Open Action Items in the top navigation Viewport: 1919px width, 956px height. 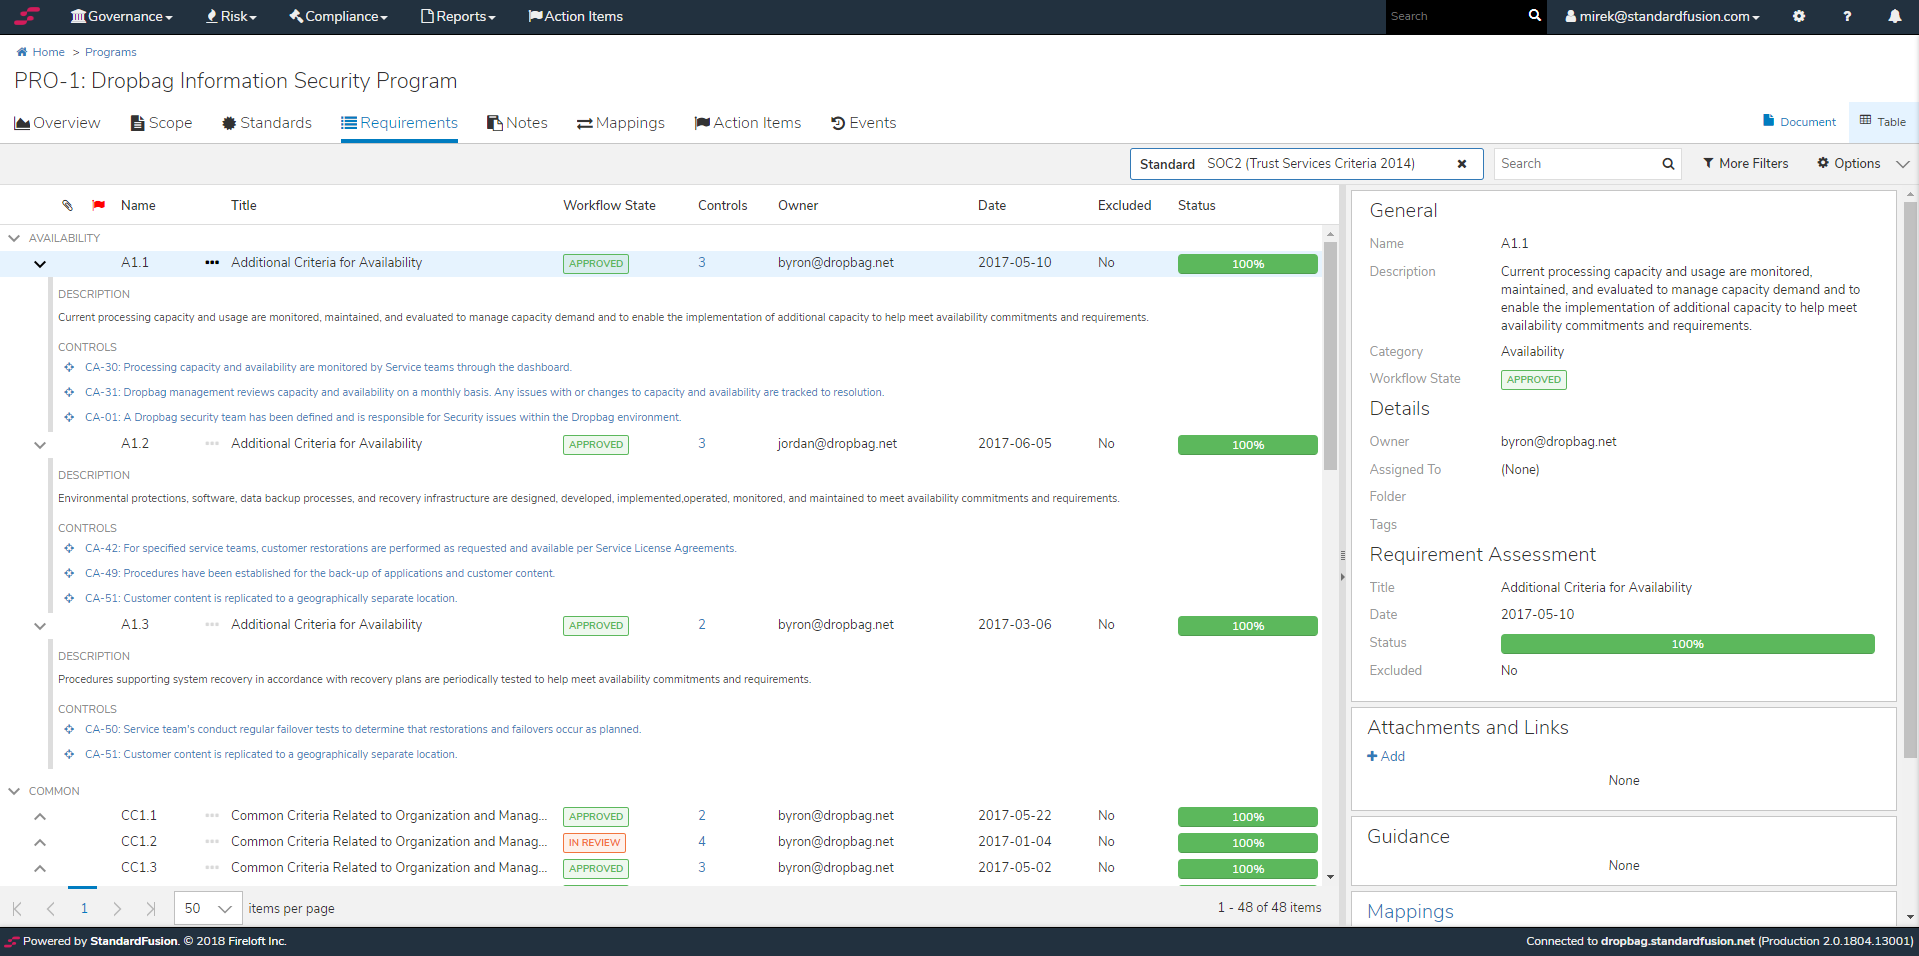pyautogui.click(x=575, y=16)
